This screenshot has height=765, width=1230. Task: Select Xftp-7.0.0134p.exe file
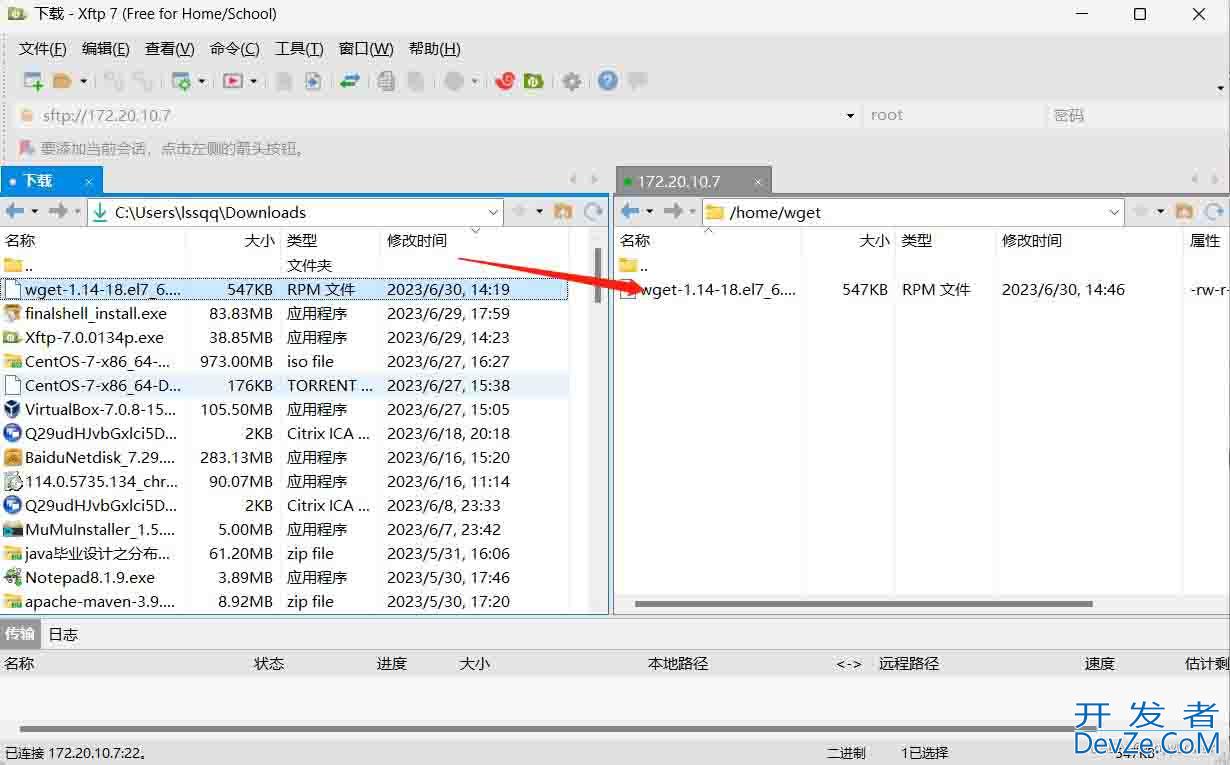[x=285, y=337]
